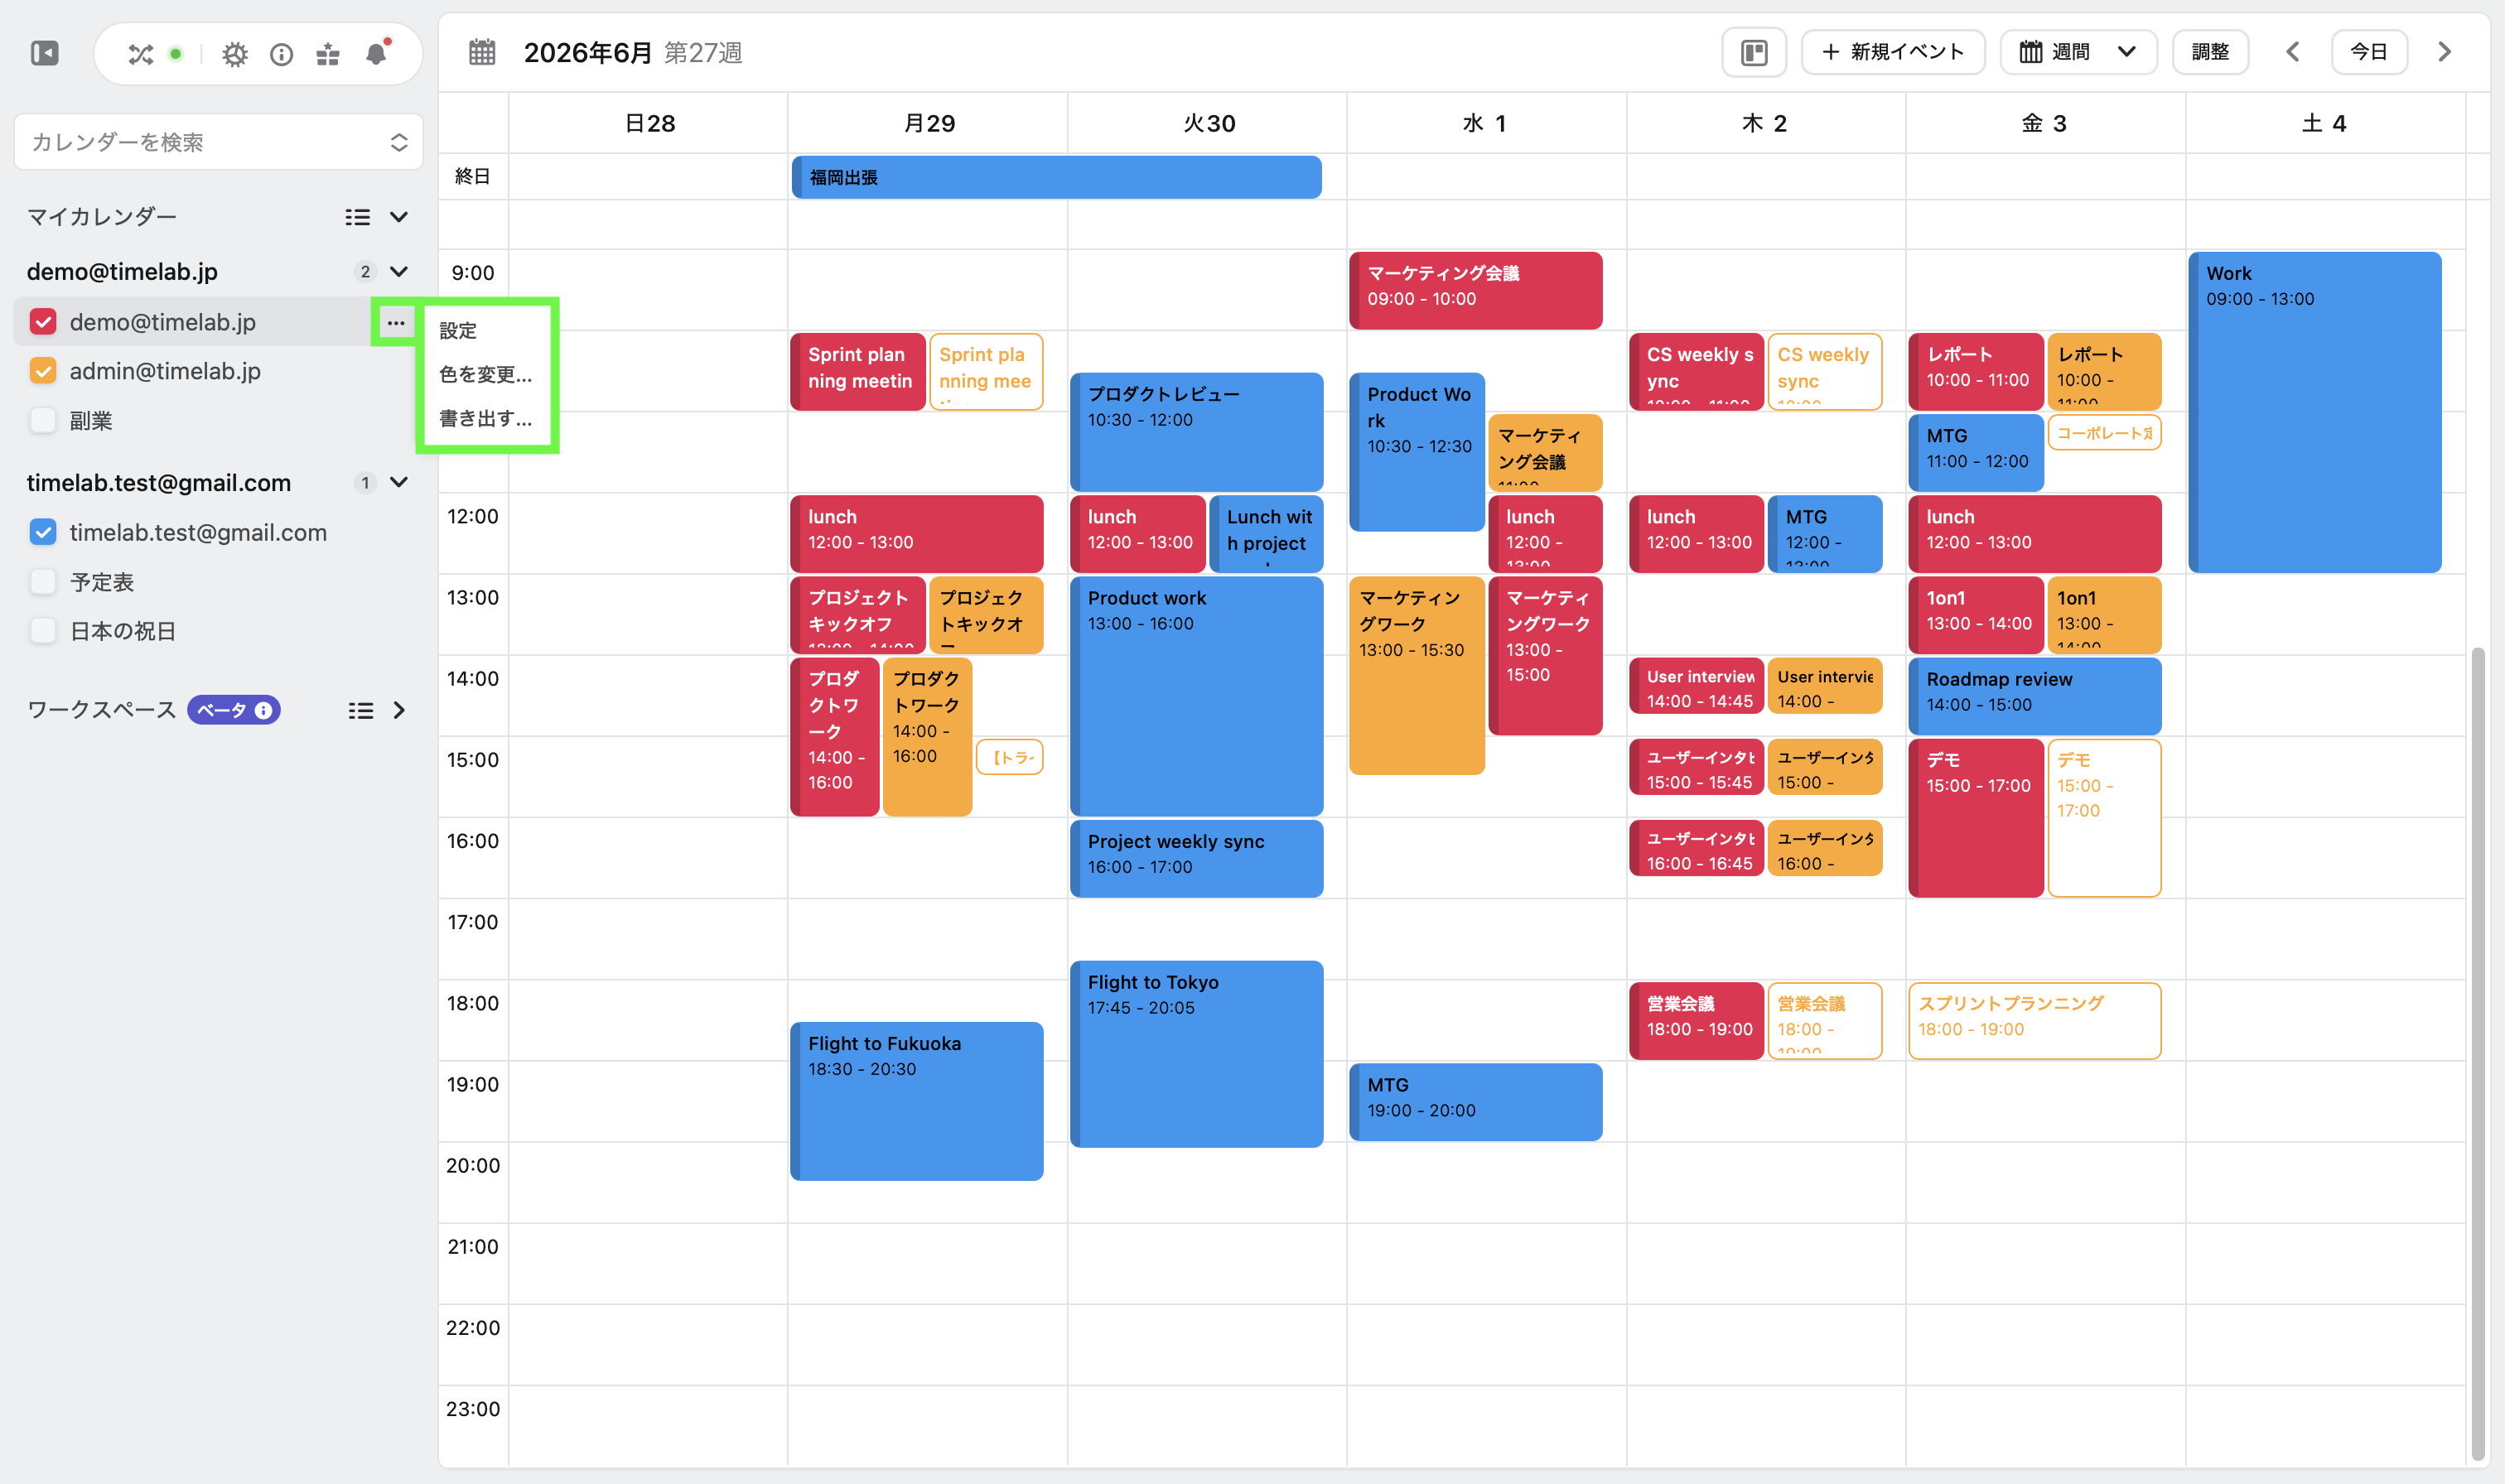Click the three-dots icon for demo@timelab.jp

396,322
